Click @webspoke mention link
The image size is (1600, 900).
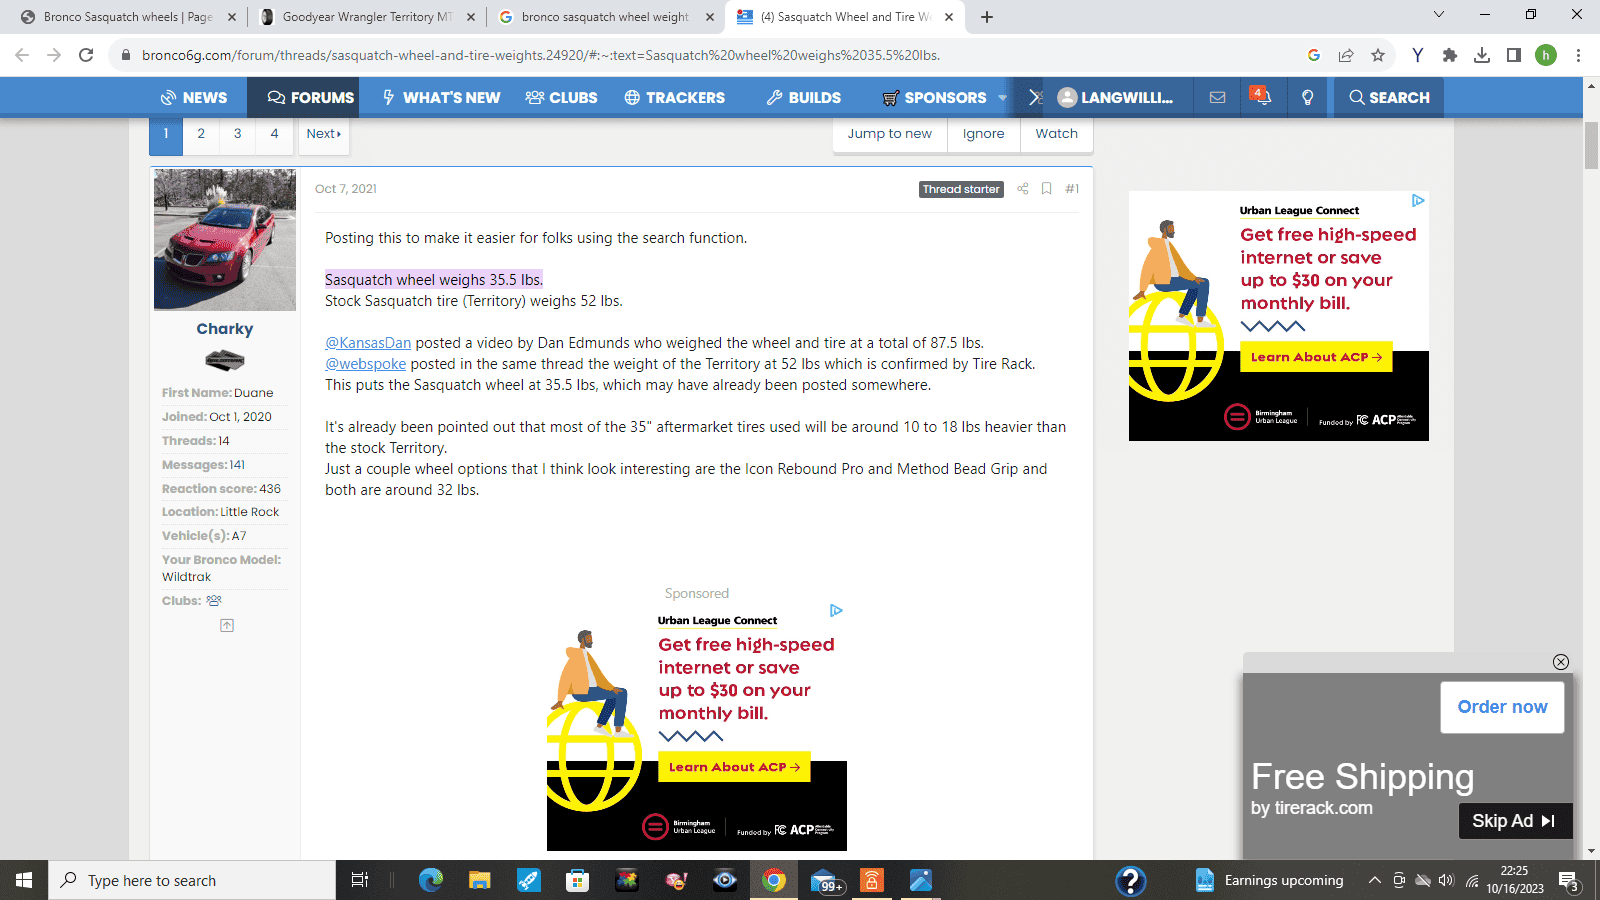(x=365, y=364)
